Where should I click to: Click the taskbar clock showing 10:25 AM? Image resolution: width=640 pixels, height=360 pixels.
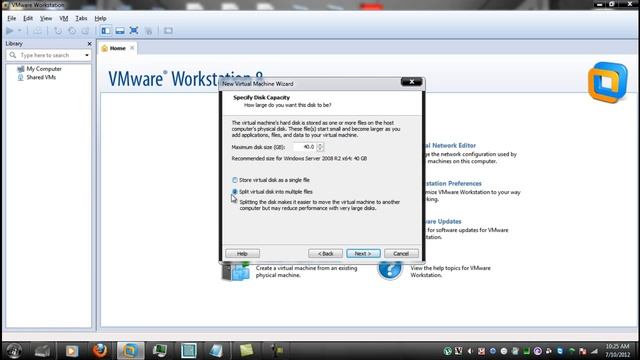618,350
